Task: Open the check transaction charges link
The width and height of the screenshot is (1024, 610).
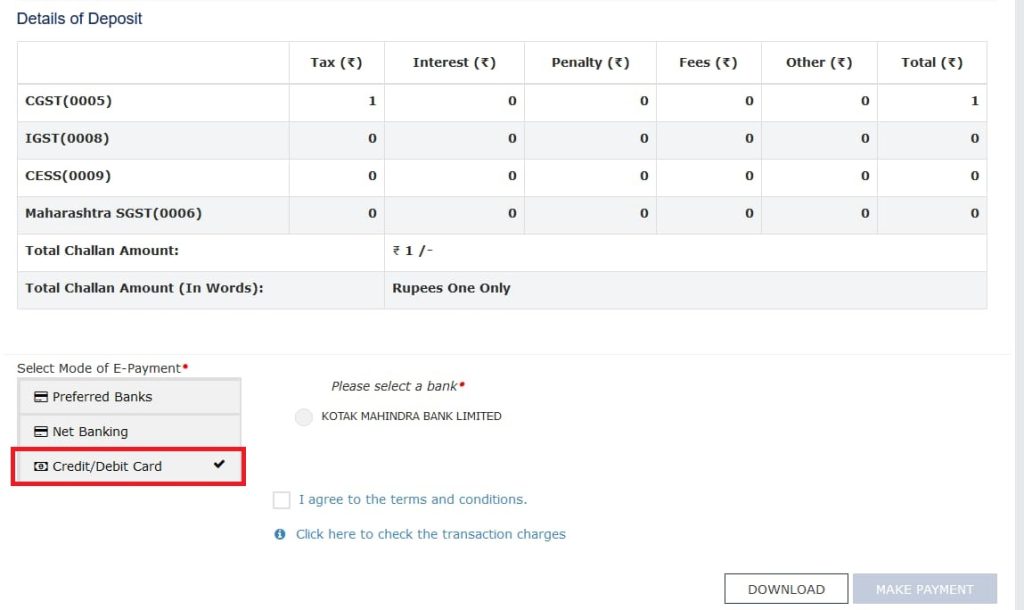Action: click(430, 535)
